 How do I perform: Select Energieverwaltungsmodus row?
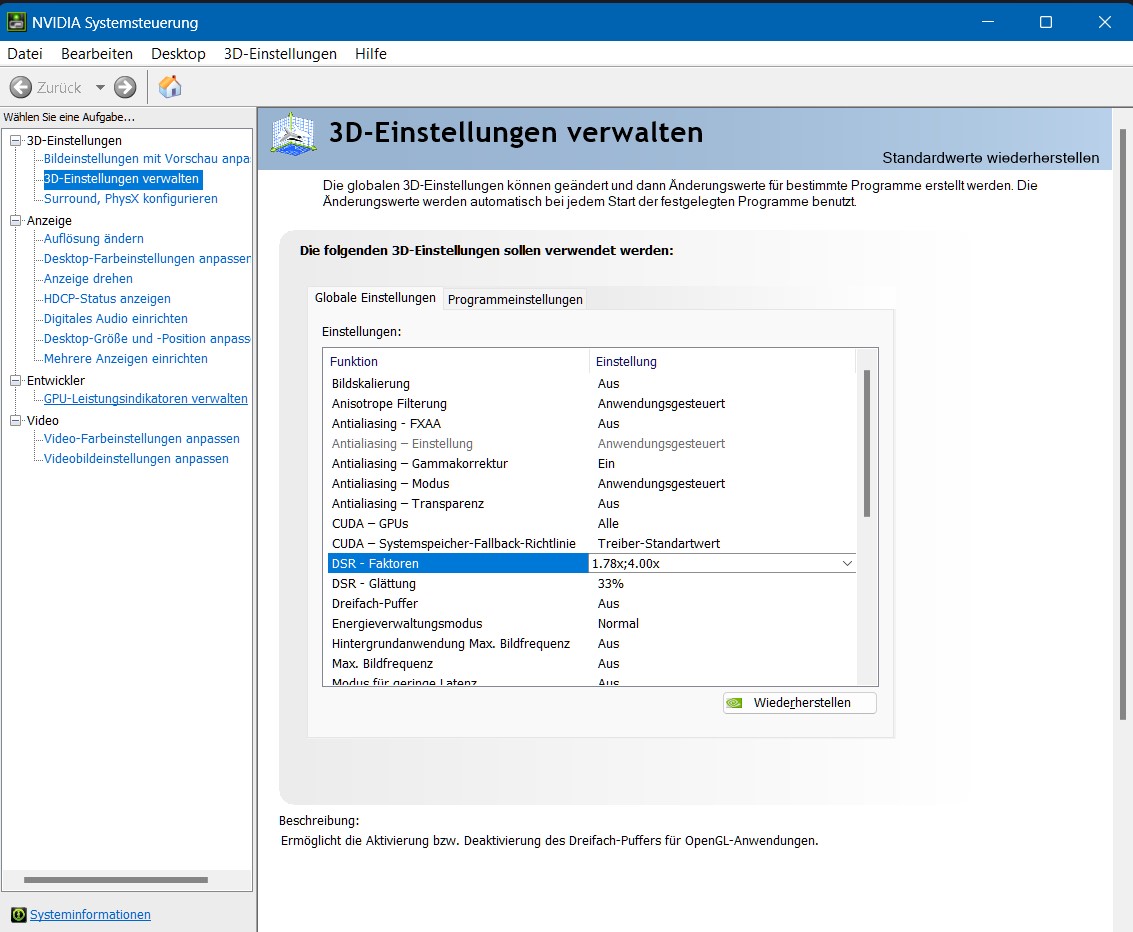[591, 624]
